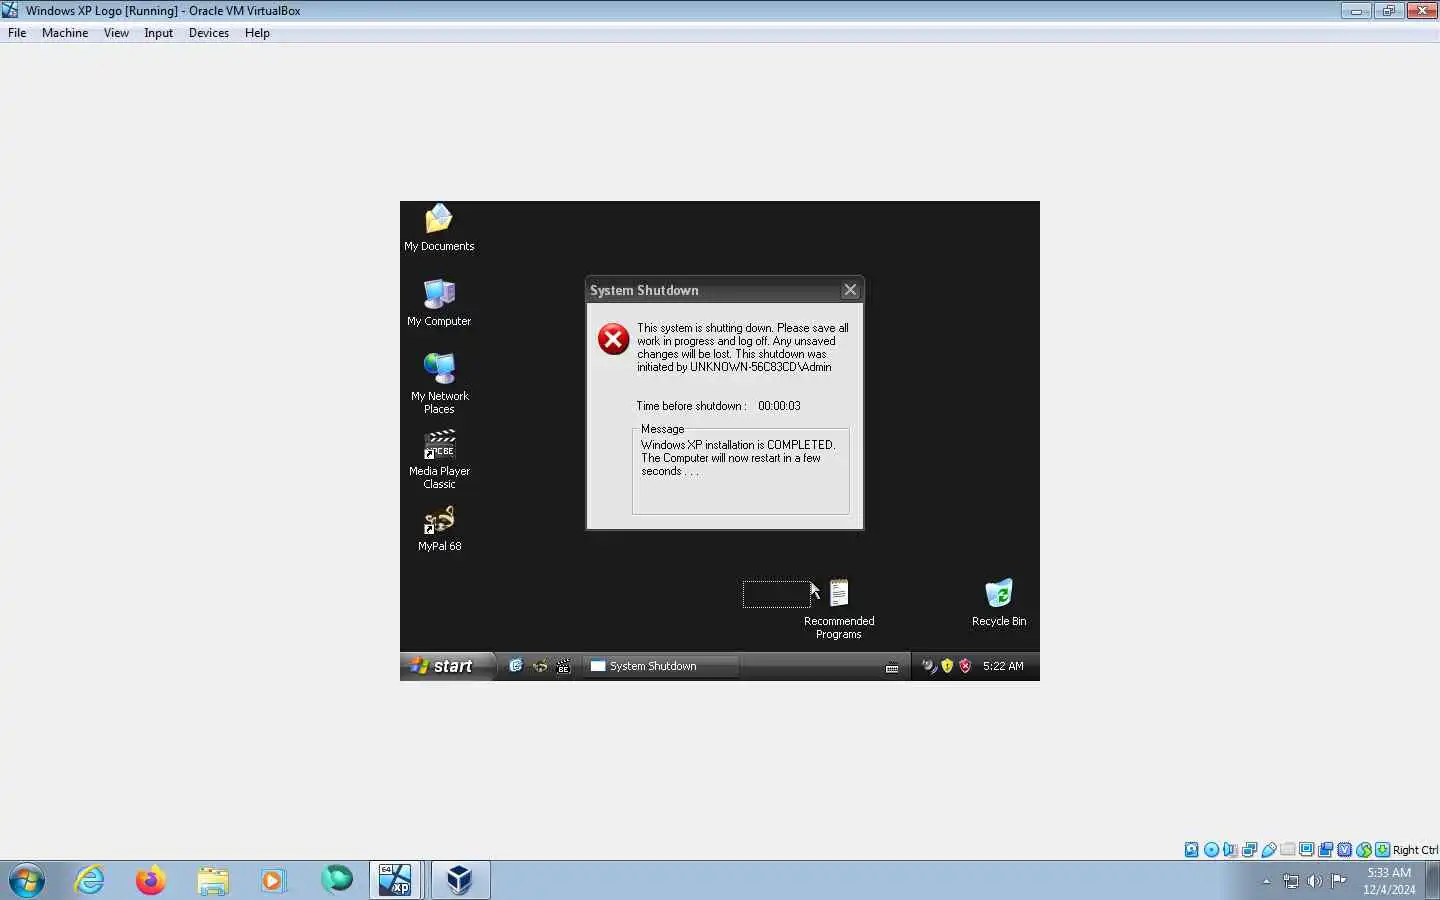The image size is (1440, 900).
Task: Select the Recycle Bin icon
Action: click(999, 603)
